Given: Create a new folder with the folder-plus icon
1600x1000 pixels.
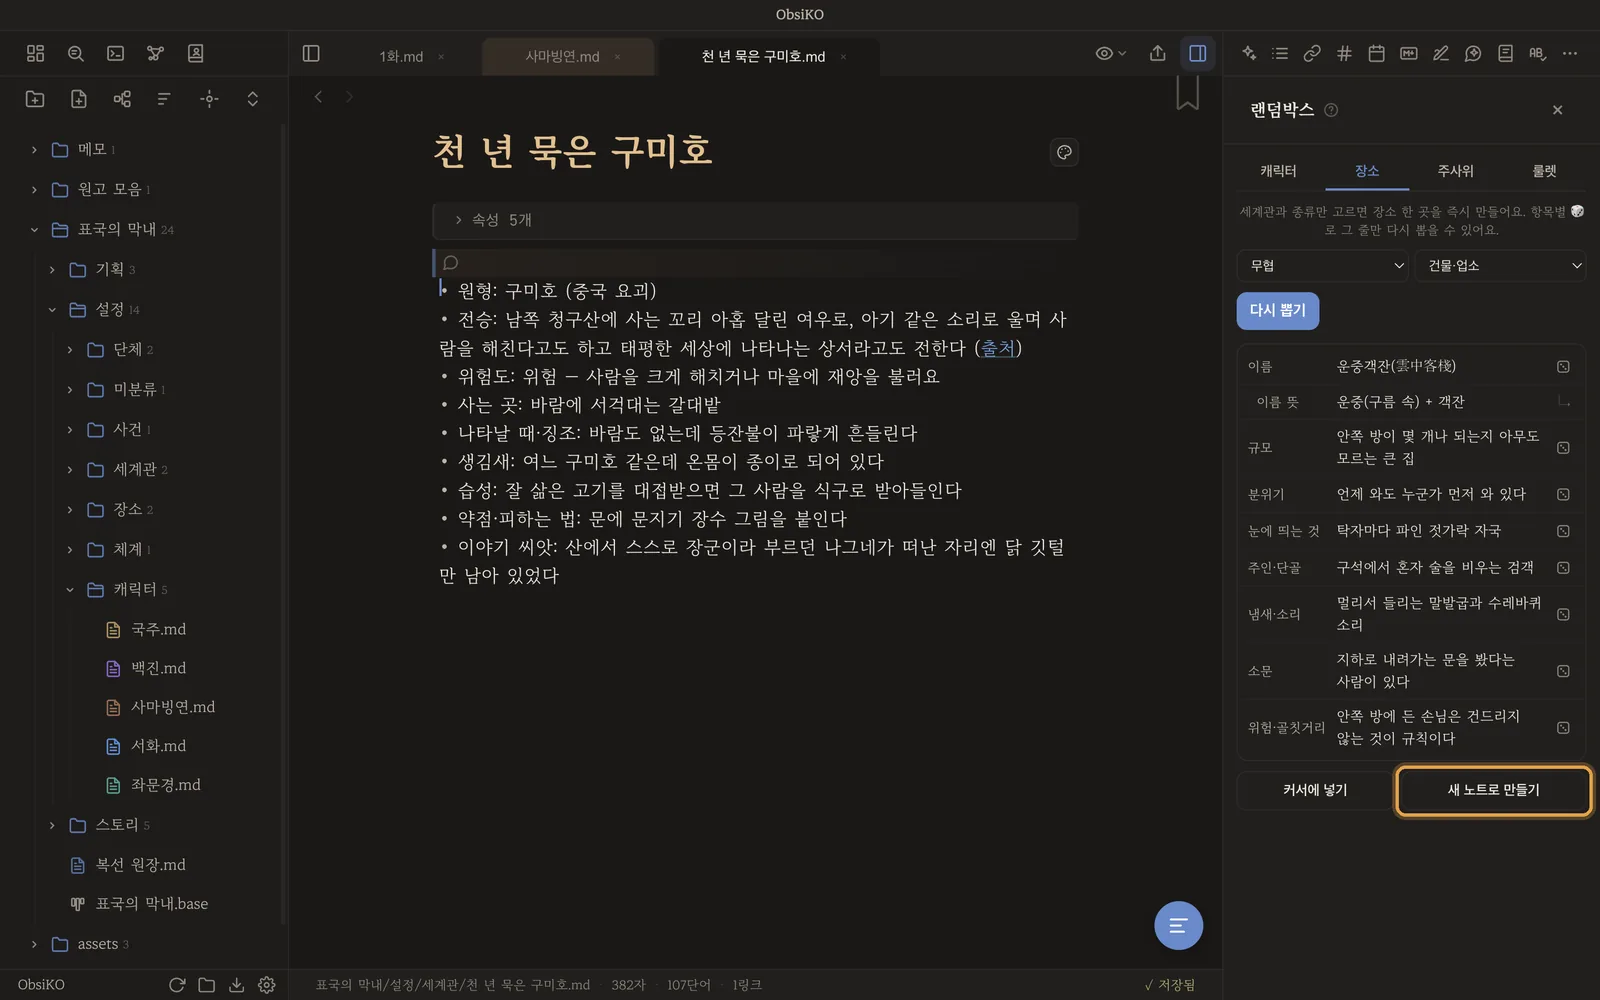Looking at the screenshot, I should click(35, 99).
